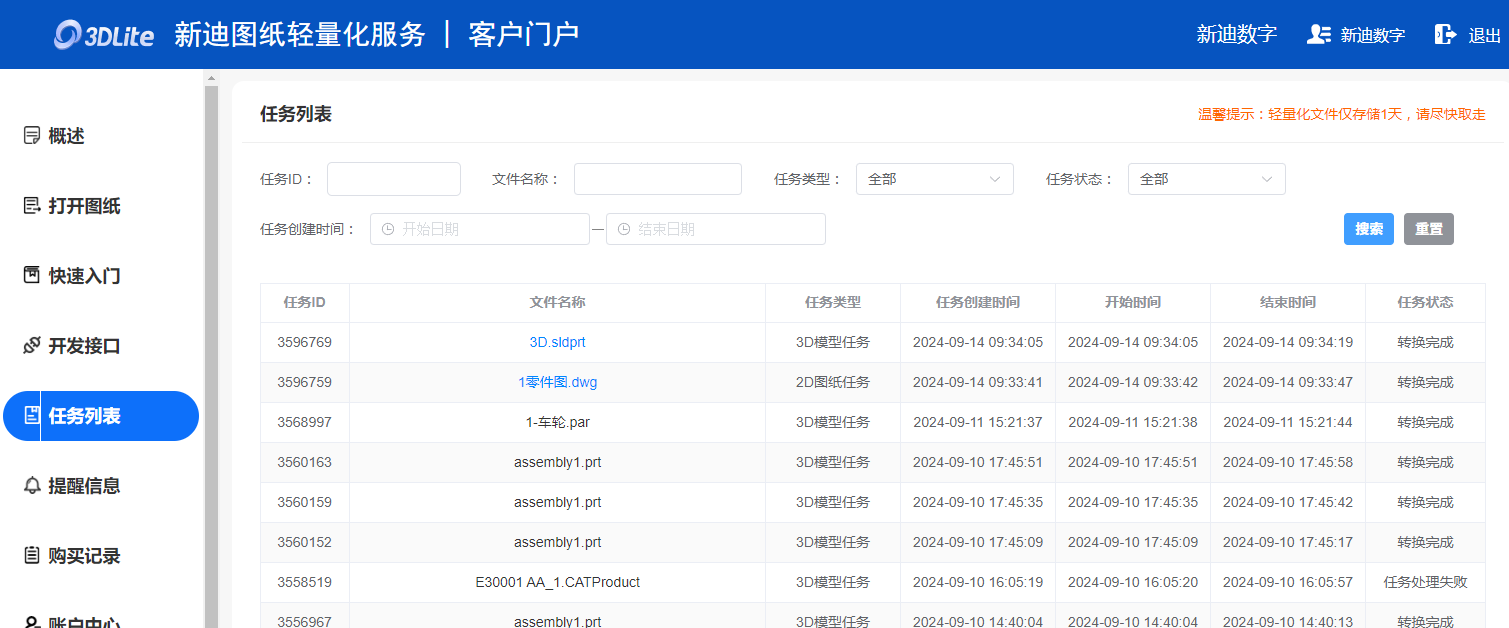1509x628 pixels.
Task: Click the 开发接口 link icon in sidebar
Action: click(32, 346)
